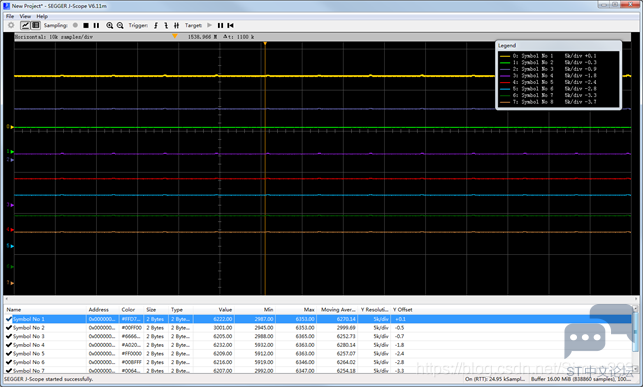
Task: Click the Buffer 16.00 MiB status entry
Action: pos(582,379)
